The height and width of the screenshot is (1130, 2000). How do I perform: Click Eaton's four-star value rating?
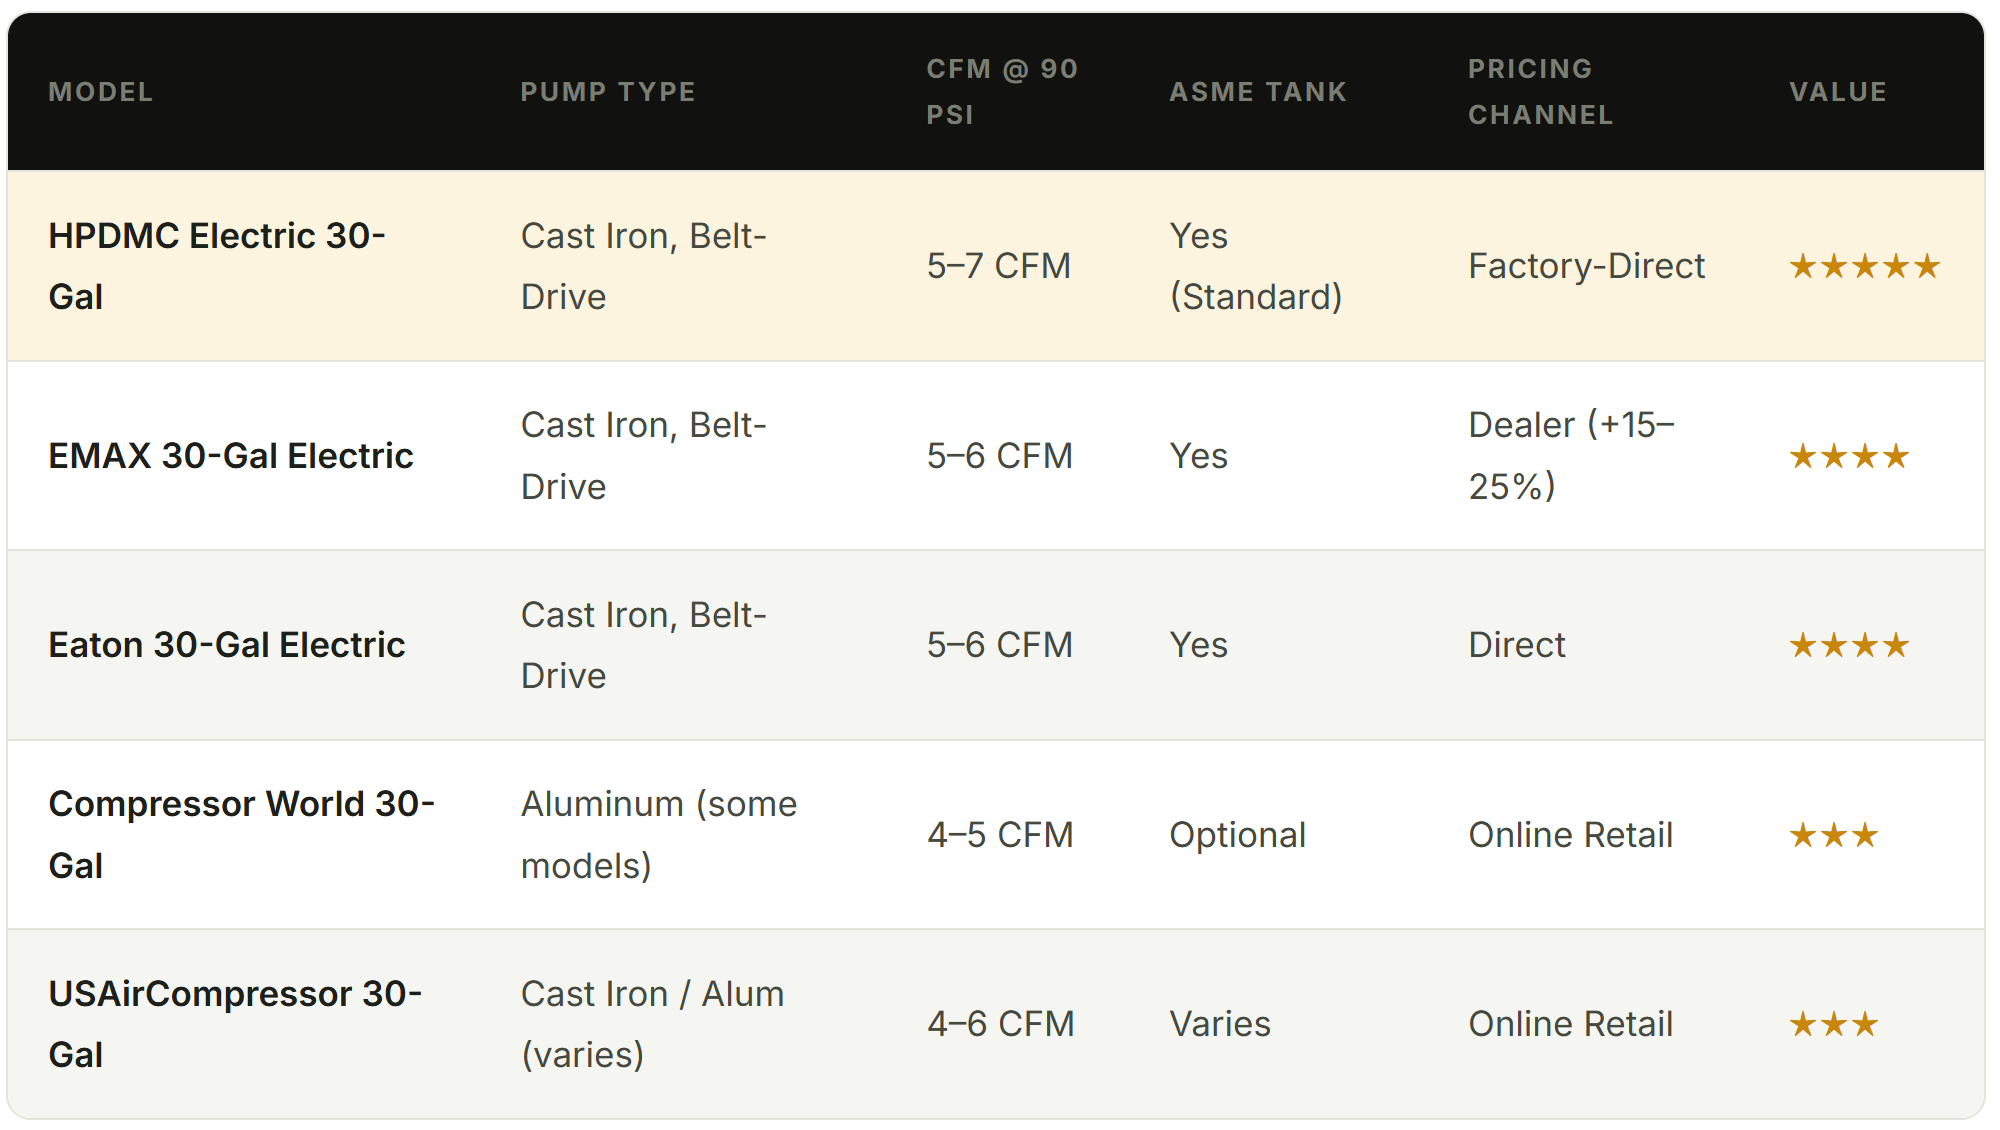click(1850, 645)
